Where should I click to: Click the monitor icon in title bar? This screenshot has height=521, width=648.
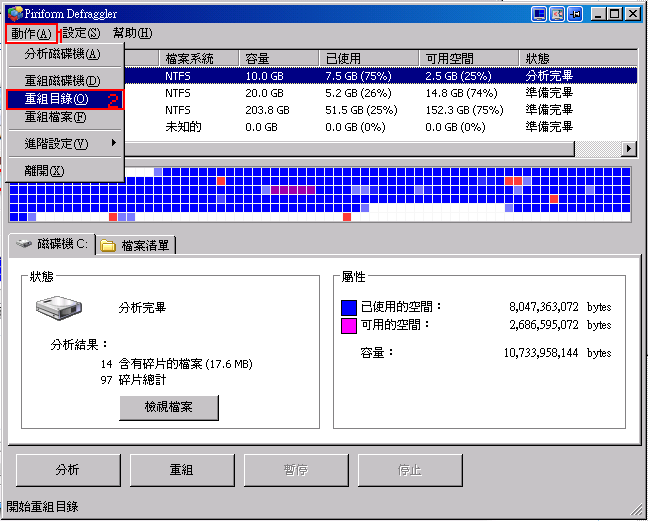tap(539, 14)
